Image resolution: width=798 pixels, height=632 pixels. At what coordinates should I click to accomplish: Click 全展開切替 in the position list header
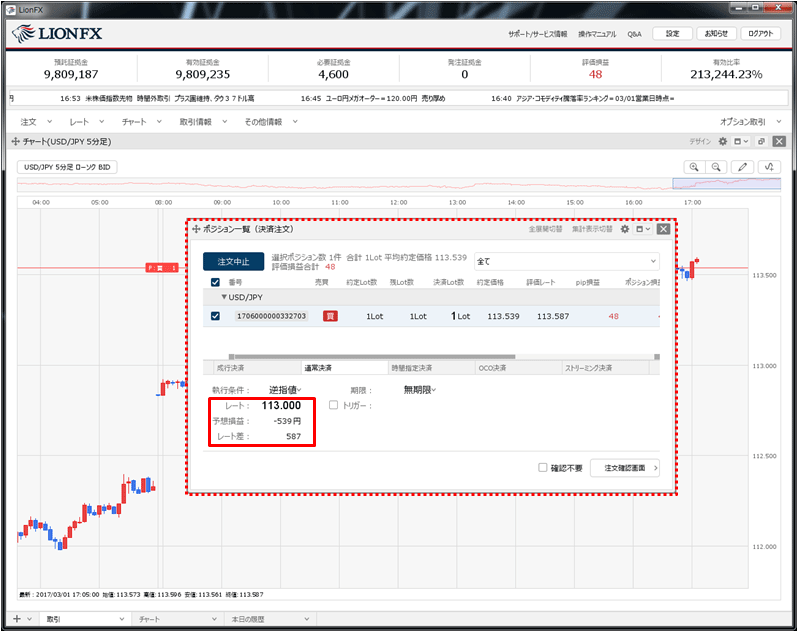click(546, 229)
